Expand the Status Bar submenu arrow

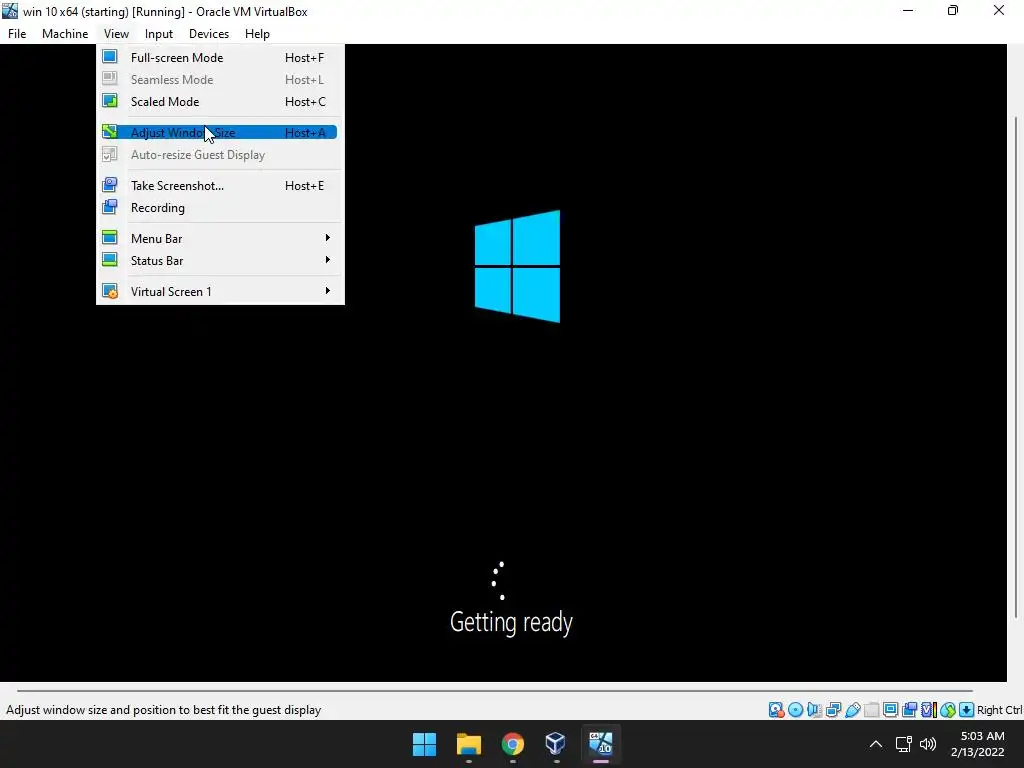click(x=328, y=260)
